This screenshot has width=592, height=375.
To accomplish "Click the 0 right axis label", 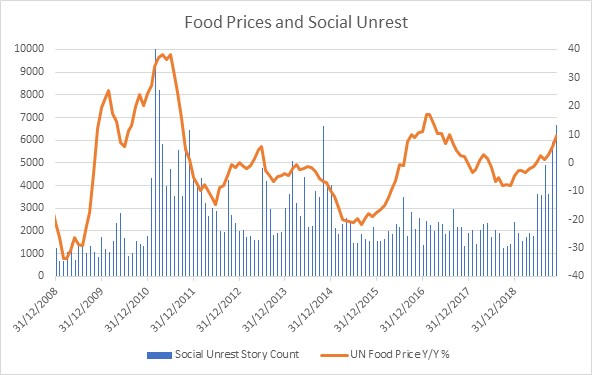I will pyautogui.click(x=570, y=162).
